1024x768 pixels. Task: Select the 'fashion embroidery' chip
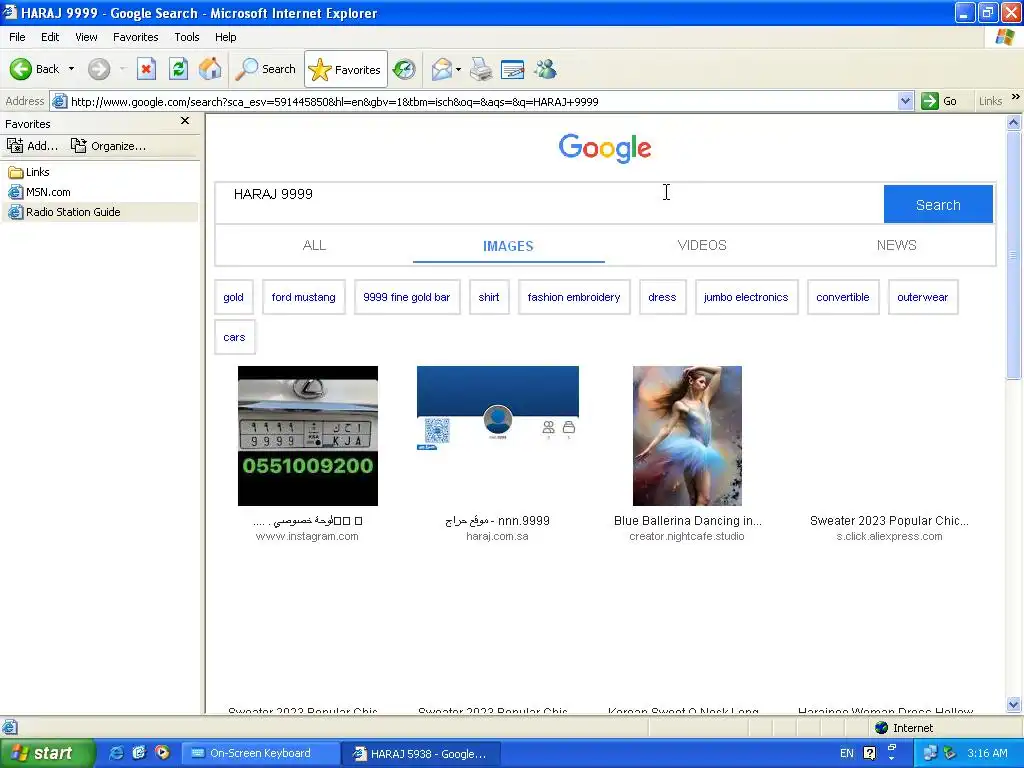[x=574, y=297]
